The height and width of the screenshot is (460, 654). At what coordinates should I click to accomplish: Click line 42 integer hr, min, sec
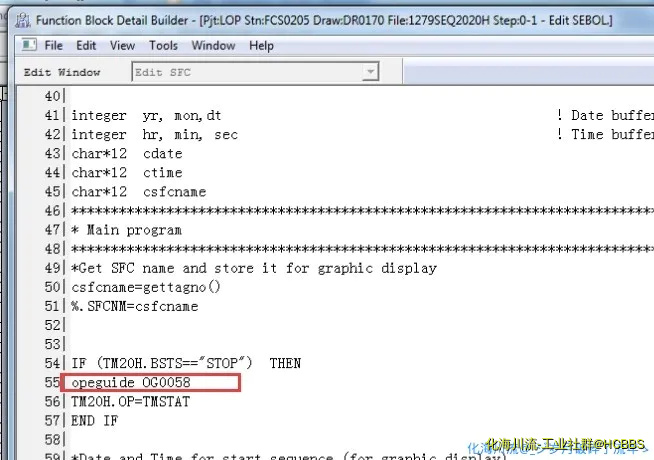(x=154, y=135)
